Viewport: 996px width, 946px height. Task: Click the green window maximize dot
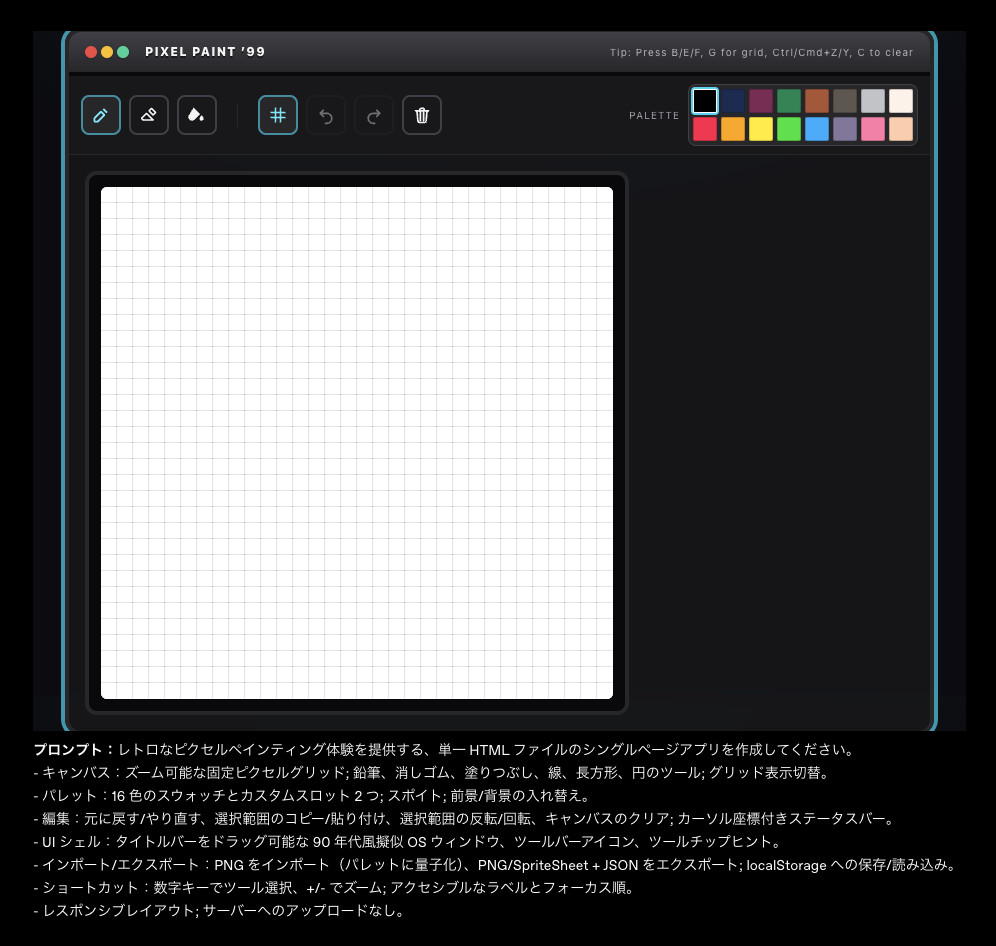tap(123, 52)
